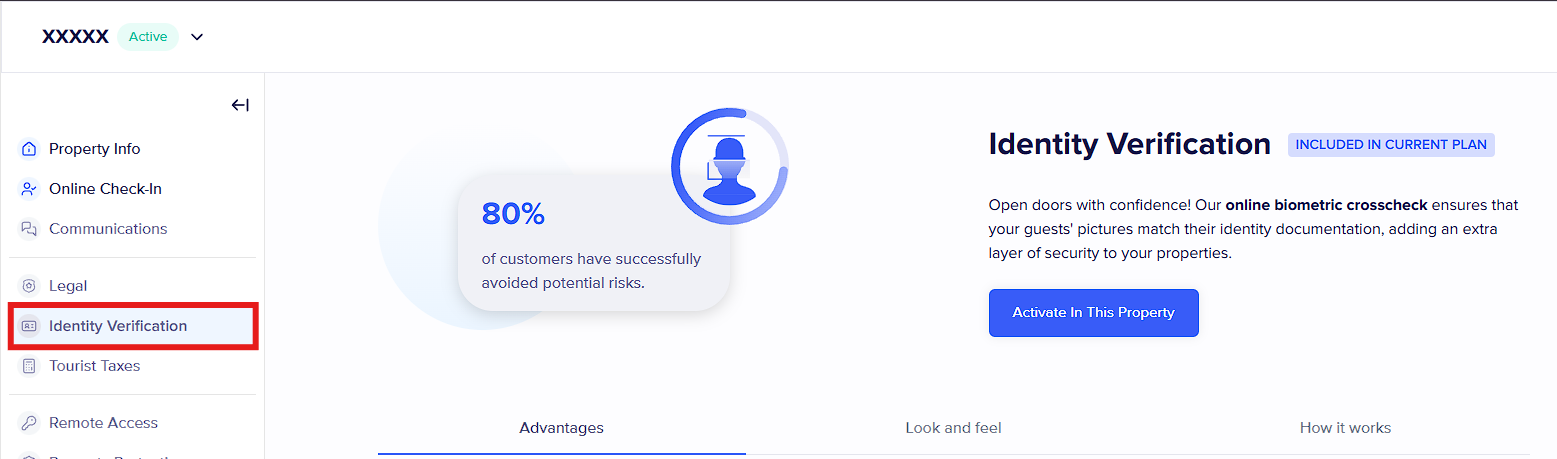This screenshot has height=459, width=1557.
Task: Click the Identity Verification ID card icon
Action: pos(28,326)
